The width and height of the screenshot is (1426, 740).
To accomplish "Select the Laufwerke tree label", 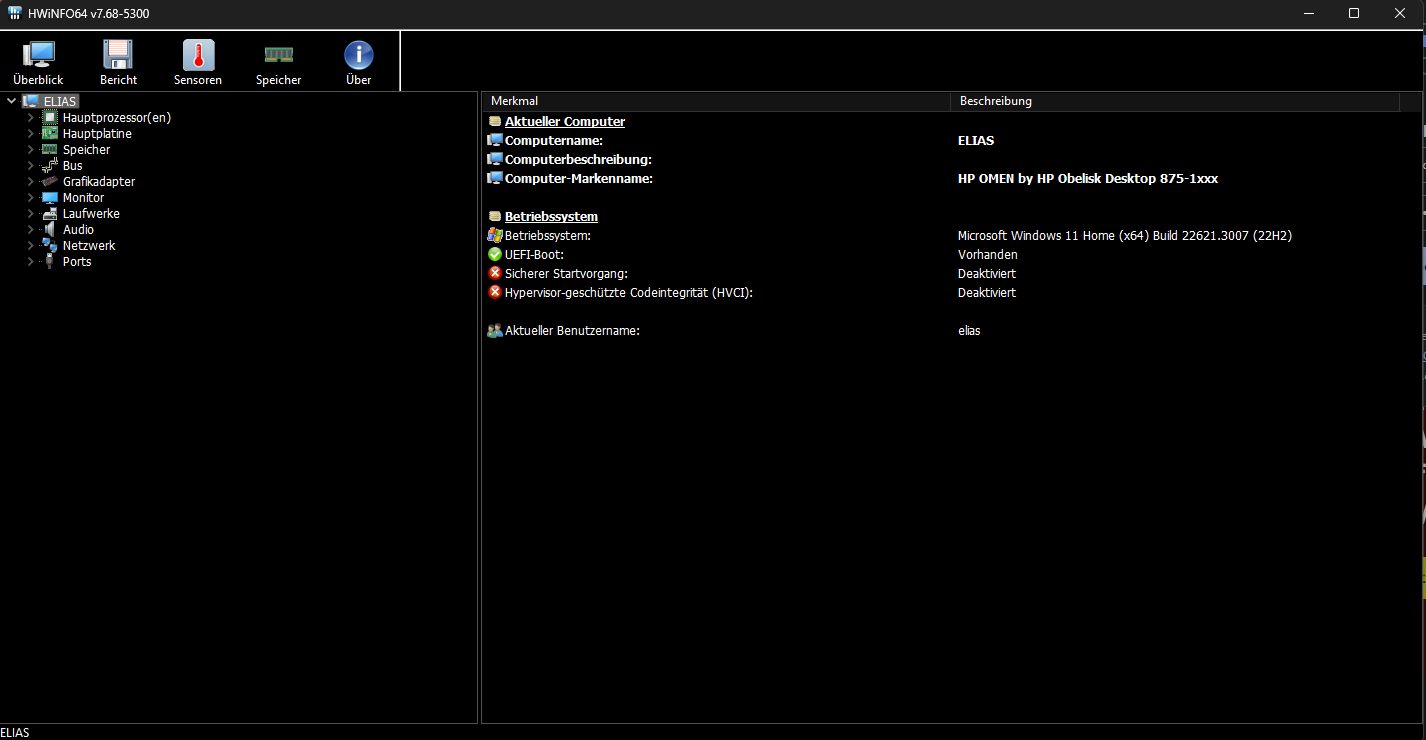I will (91, 213).
